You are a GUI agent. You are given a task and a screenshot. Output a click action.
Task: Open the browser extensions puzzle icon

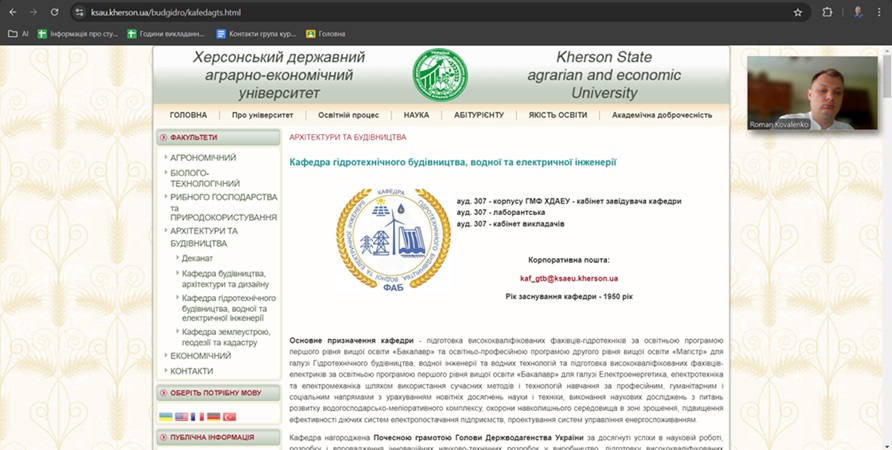click(x=827, y=12)
